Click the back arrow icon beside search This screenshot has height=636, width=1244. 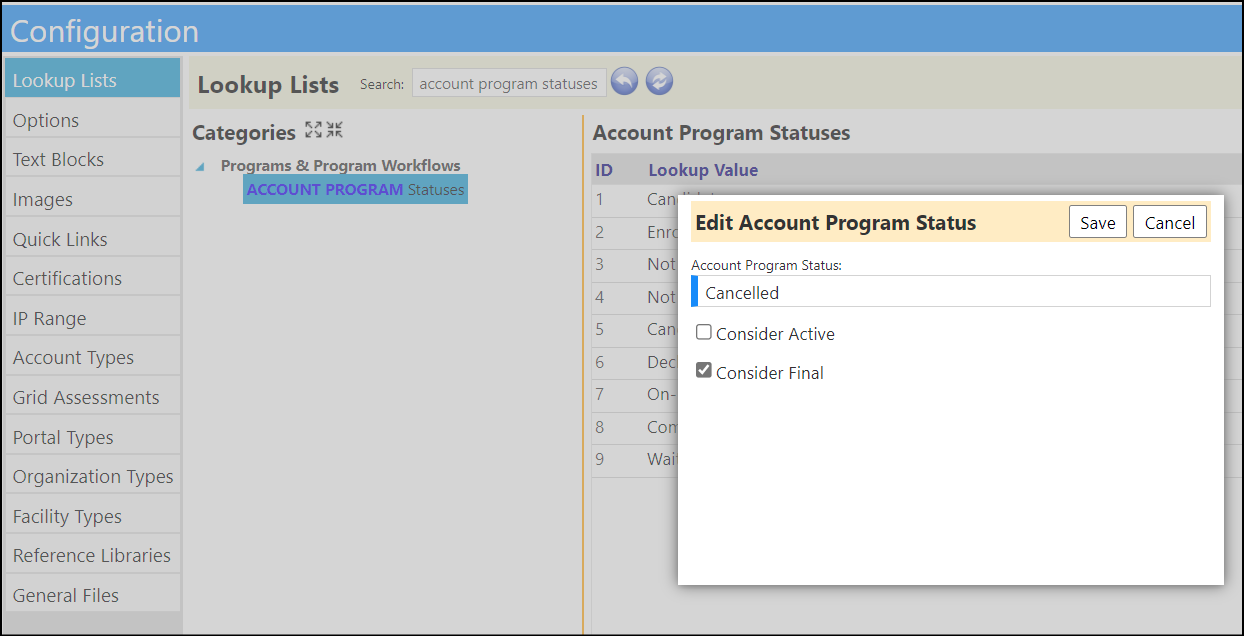coord(624,82)
